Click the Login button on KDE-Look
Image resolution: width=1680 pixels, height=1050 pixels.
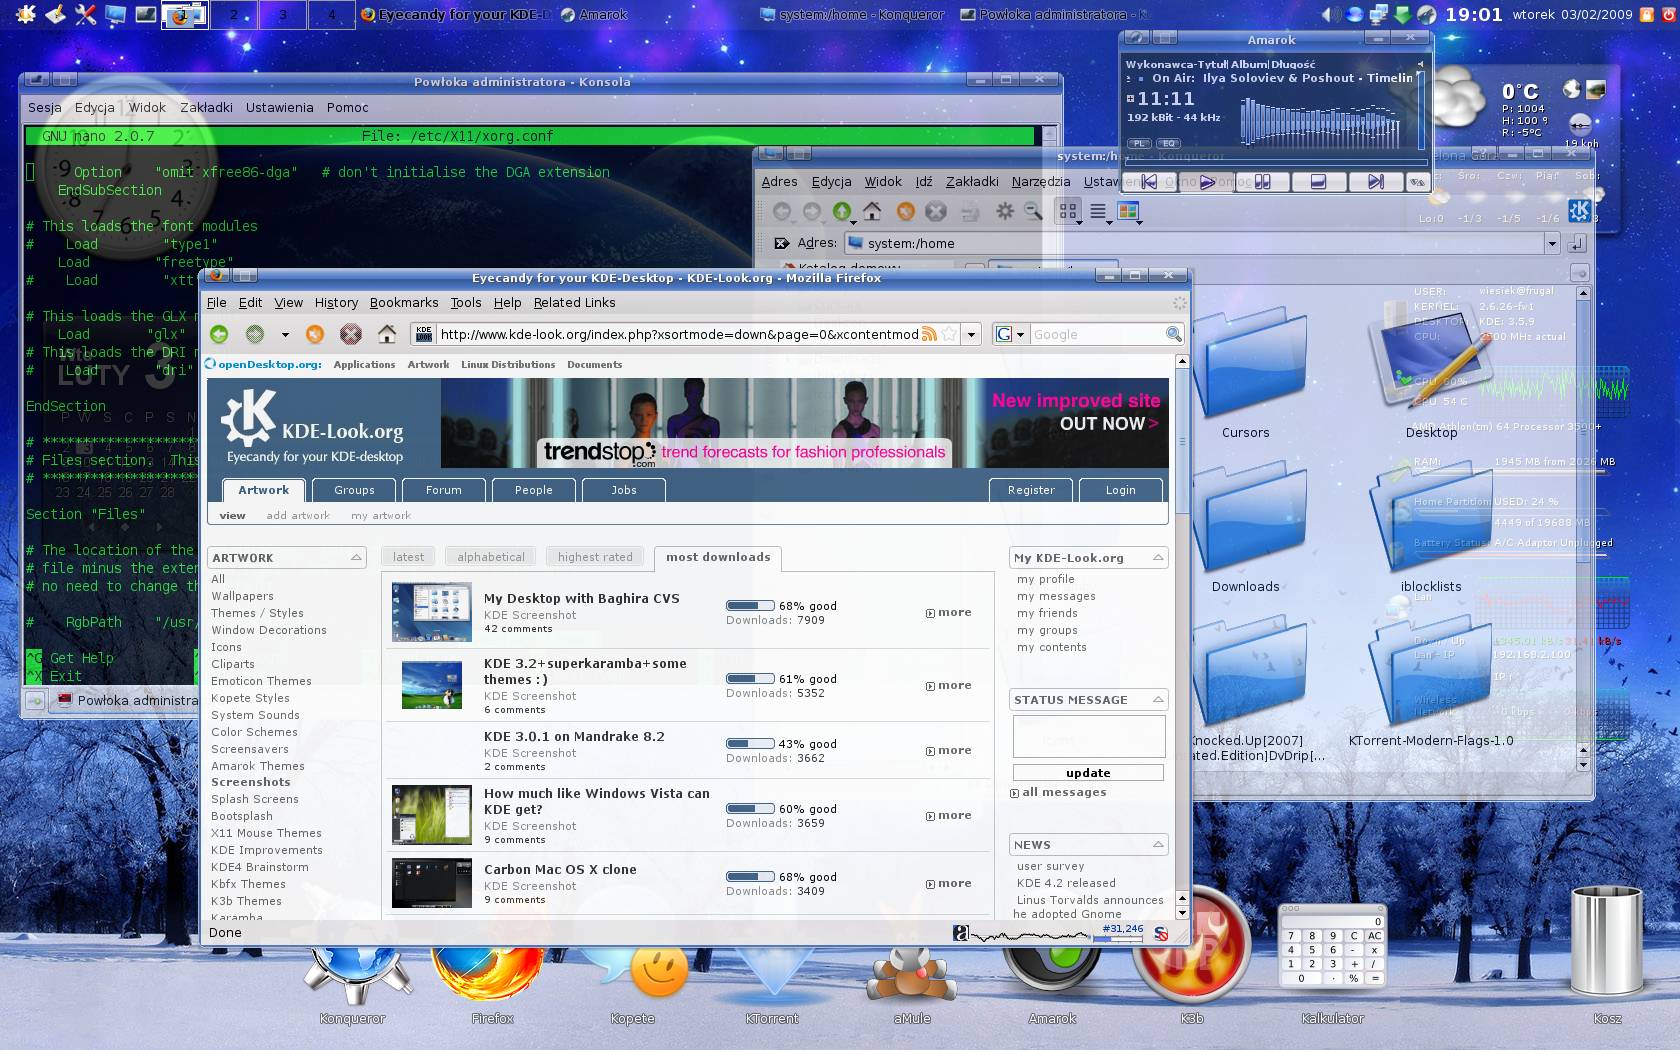click(x=1120, y=490)
